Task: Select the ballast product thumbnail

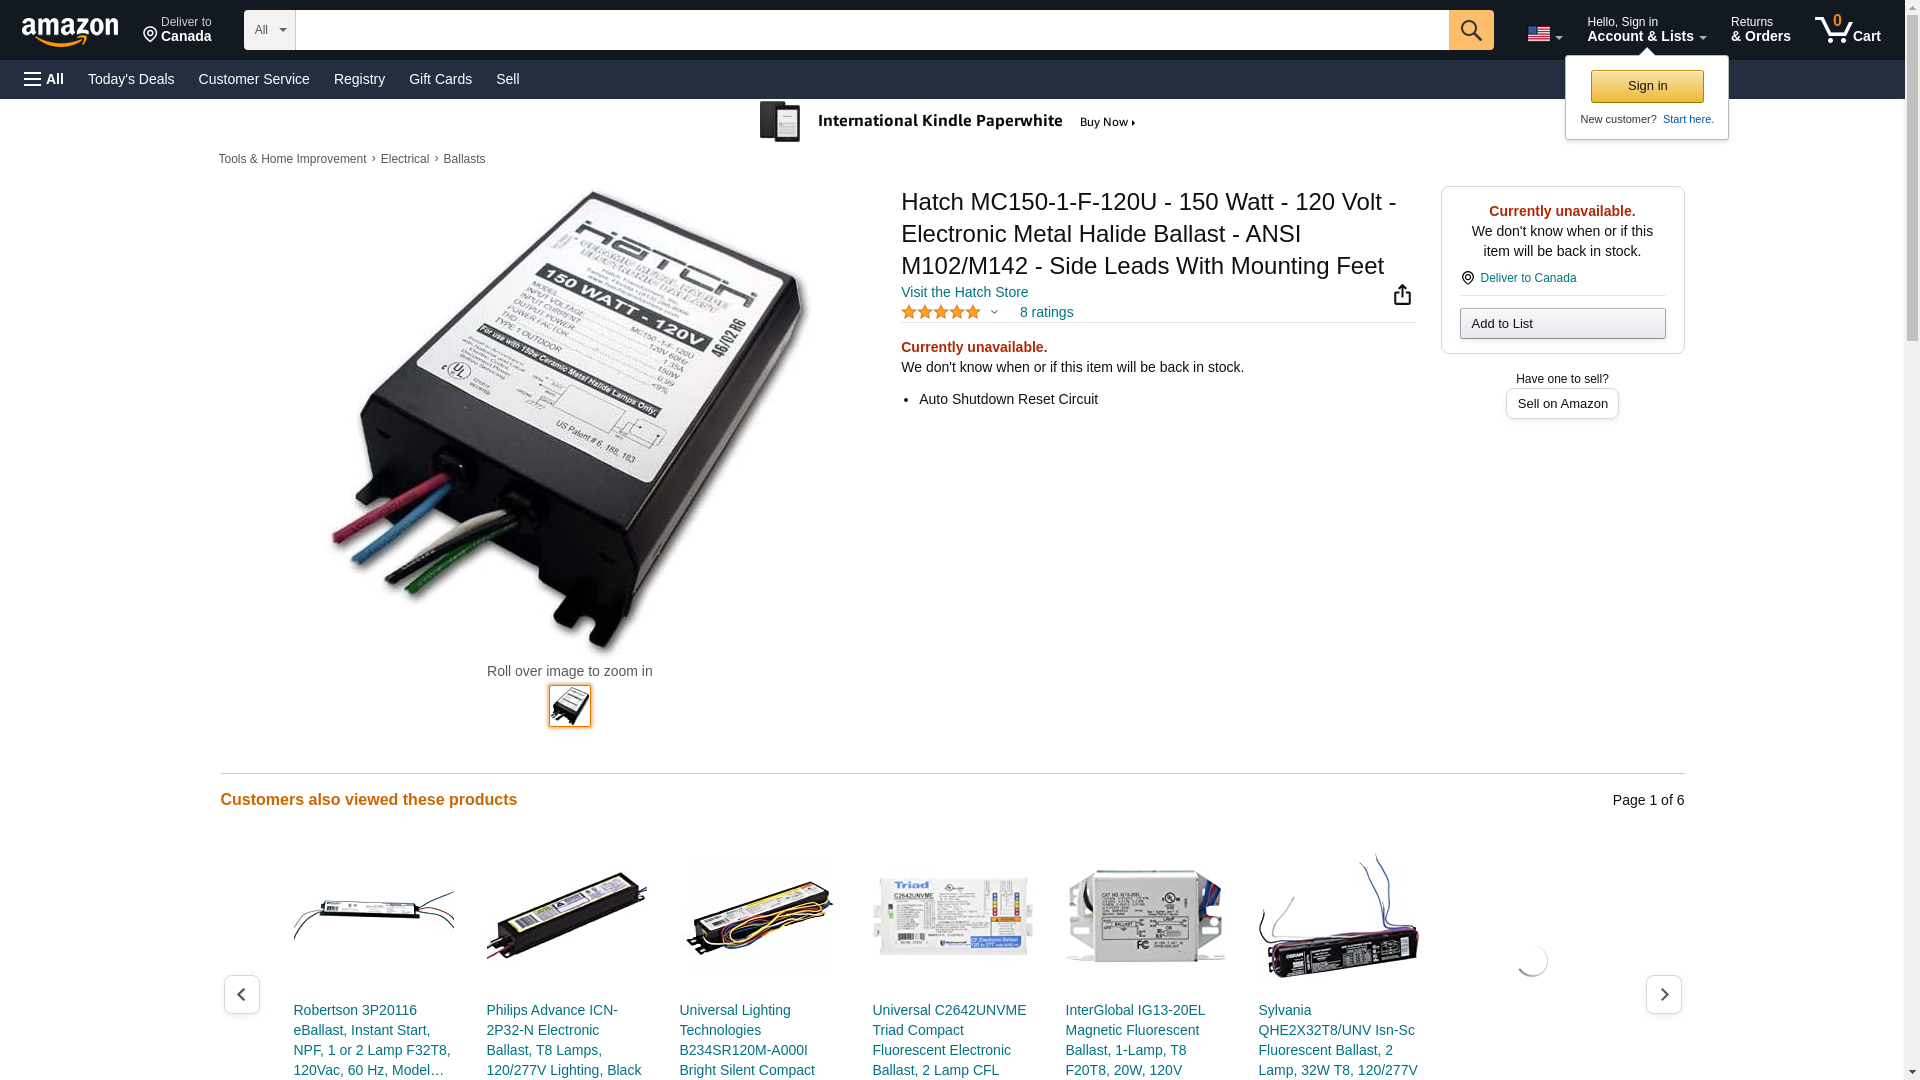Action: tap(570, 706)
